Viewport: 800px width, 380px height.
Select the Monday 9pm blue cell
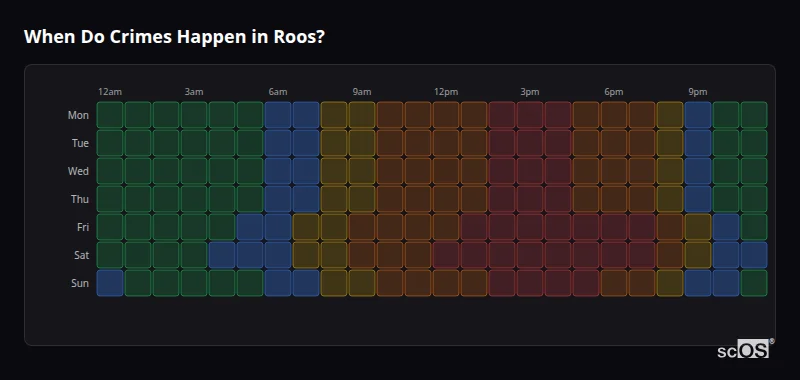pyautogui.click(x=698, y=115)
